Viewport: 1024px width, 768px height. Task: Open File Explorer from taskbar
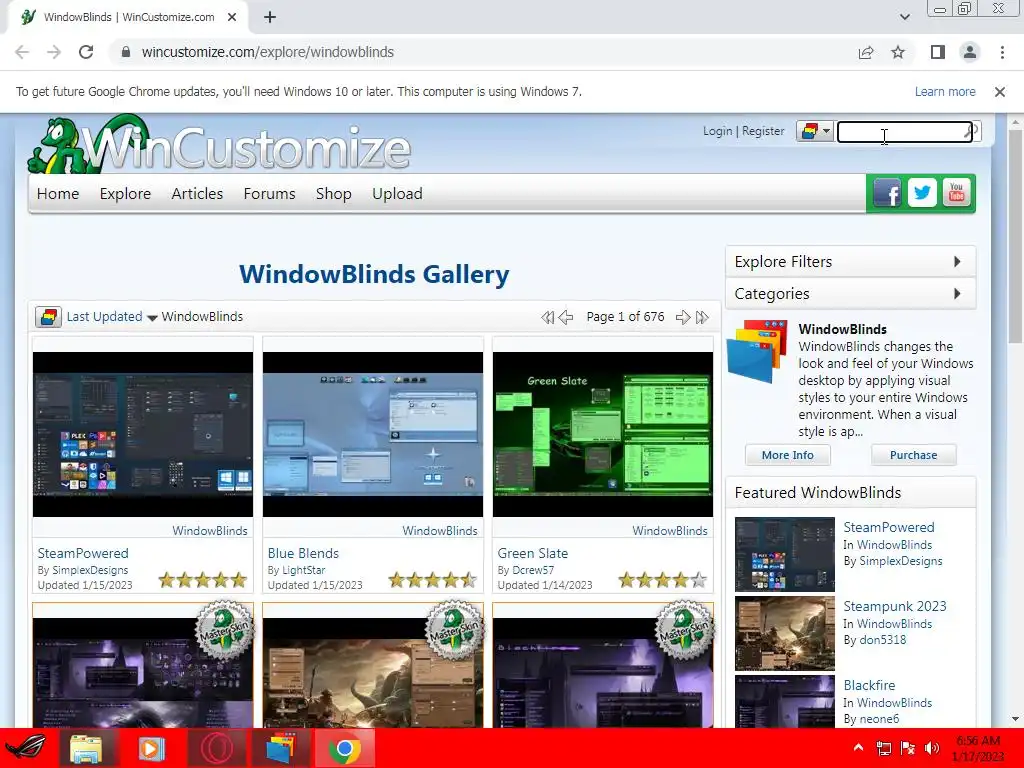point(86,748)
